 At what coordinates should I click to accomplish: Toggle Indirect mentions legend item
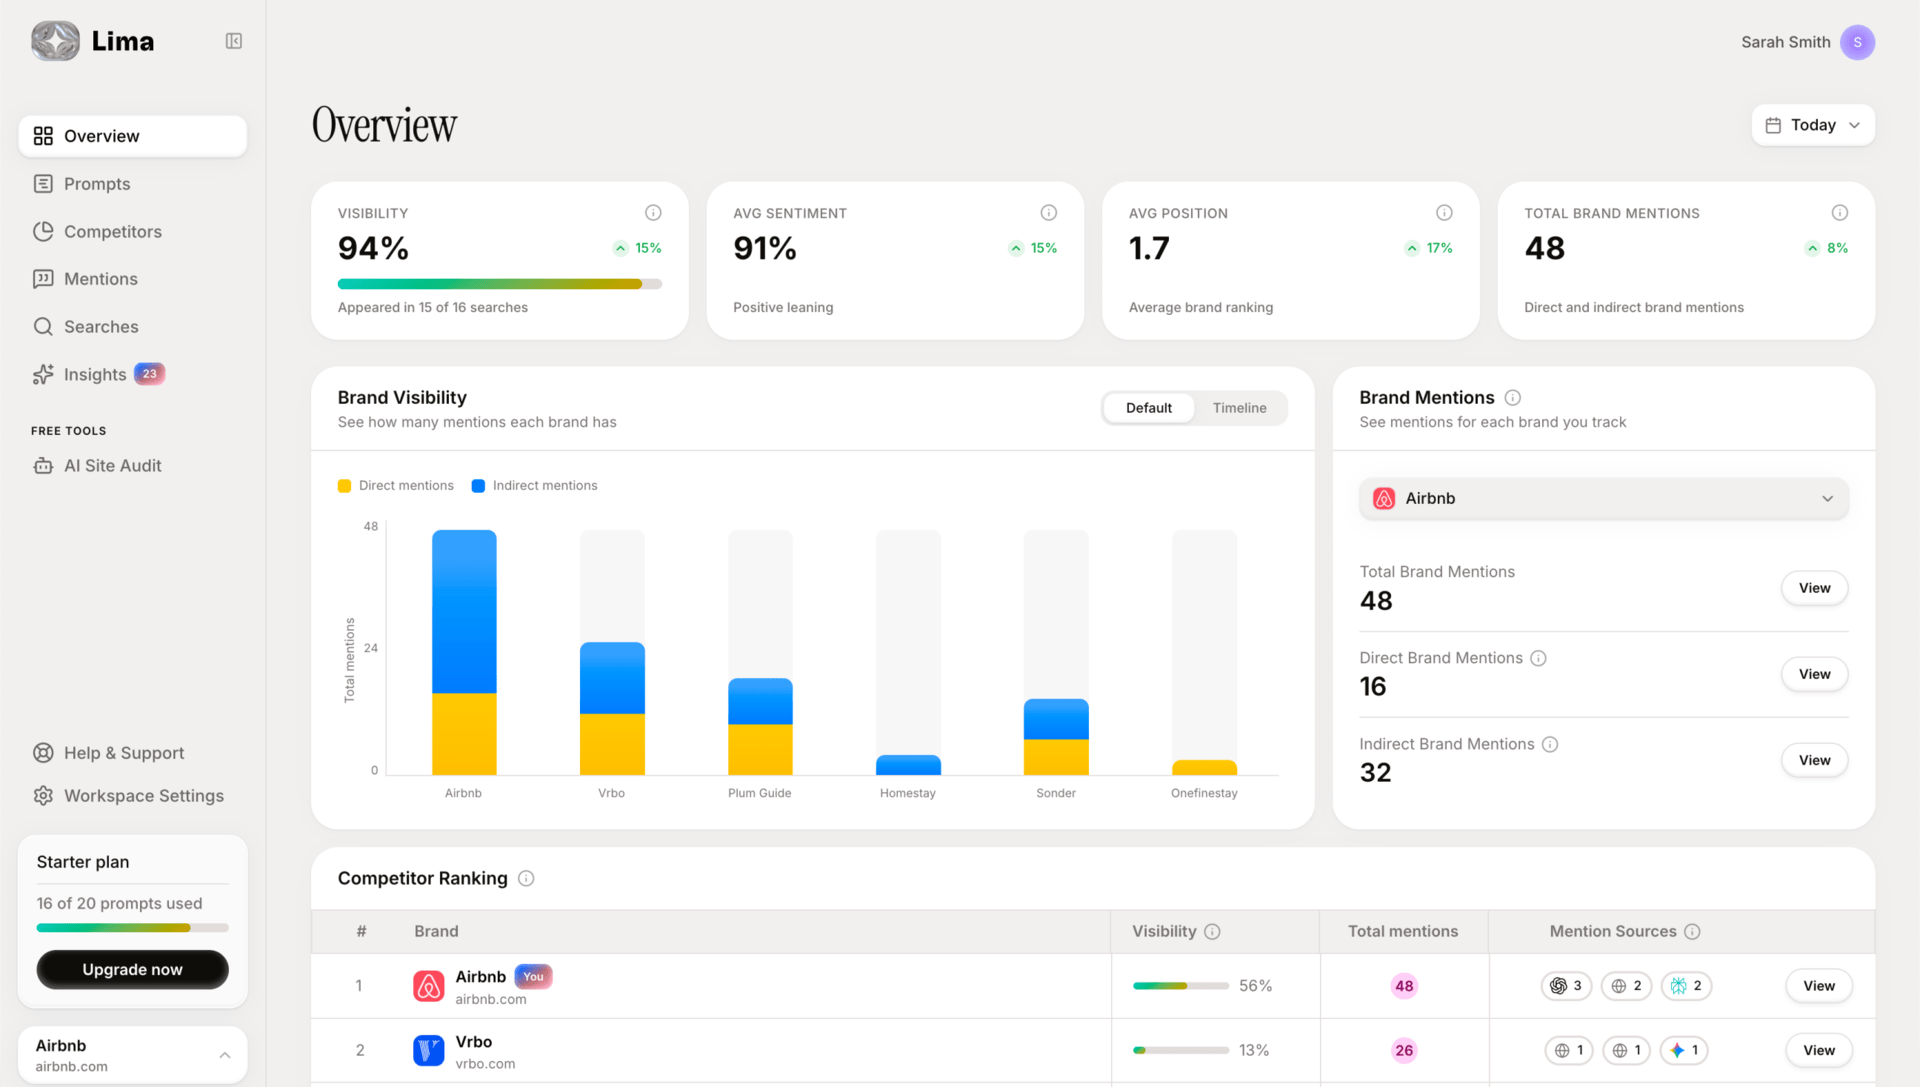tap(534, 486)
